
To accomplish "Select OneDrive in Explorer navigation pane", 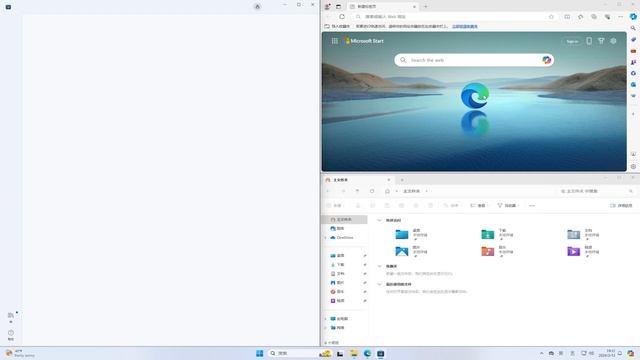I will [342, 238].
